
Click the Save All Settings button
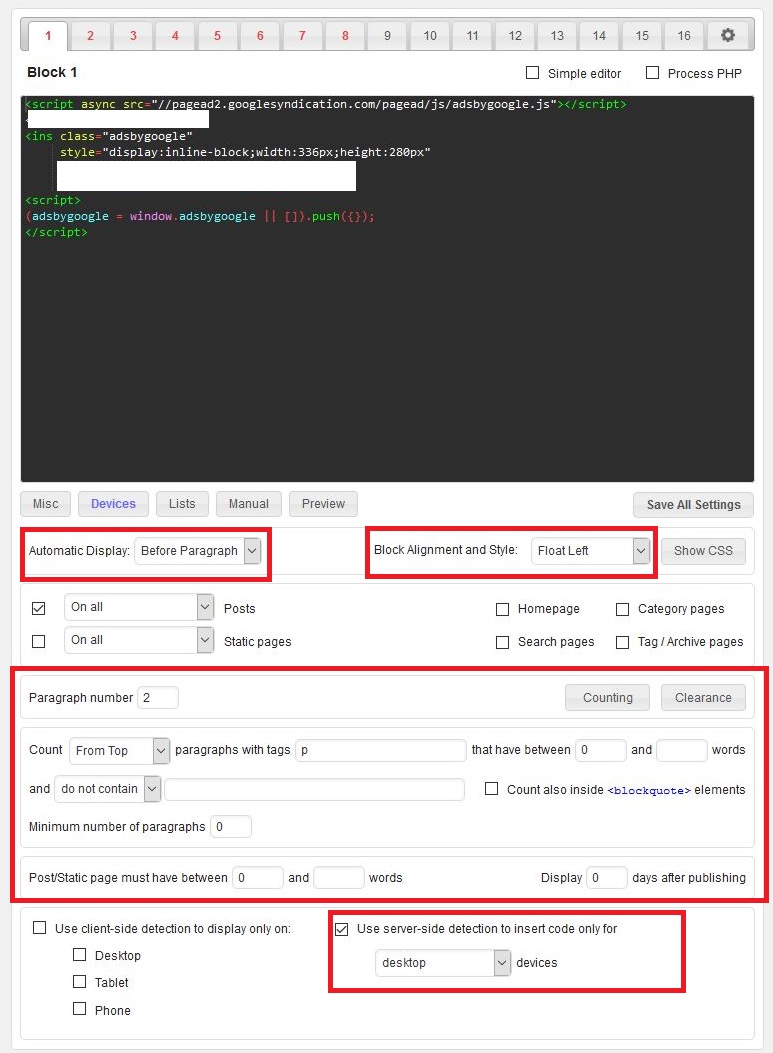coord(693,505)
